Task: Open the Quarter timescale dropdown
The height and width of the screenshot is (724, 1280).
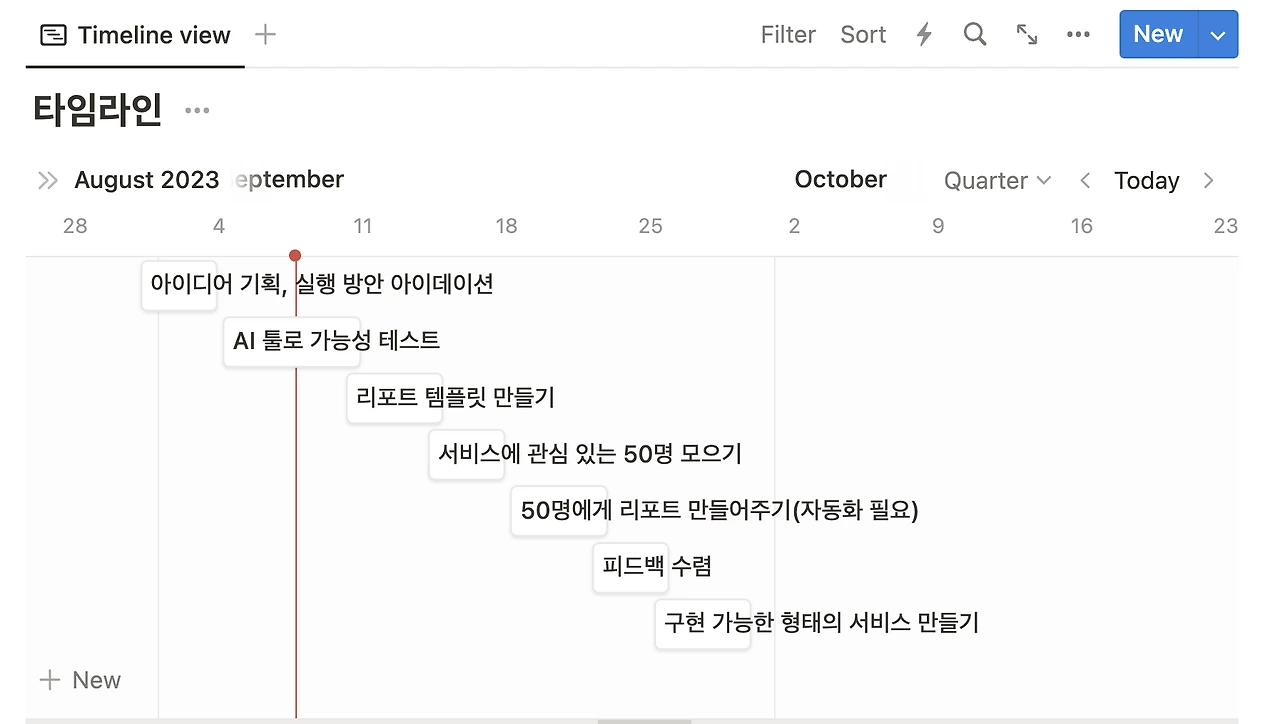Action: point(997,180)
